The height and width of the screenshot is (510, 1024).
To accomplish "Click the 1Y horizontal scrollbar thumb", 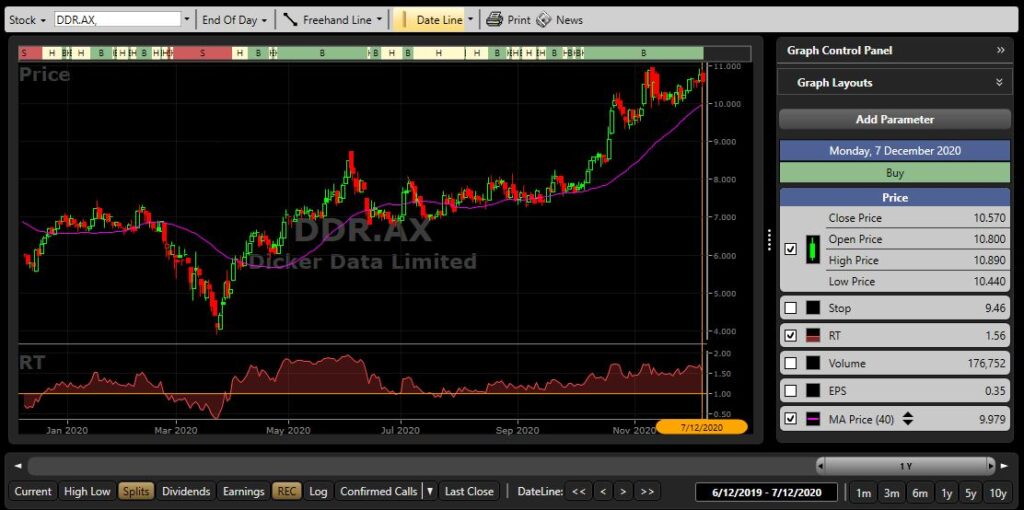I will (x=905, y=466).
